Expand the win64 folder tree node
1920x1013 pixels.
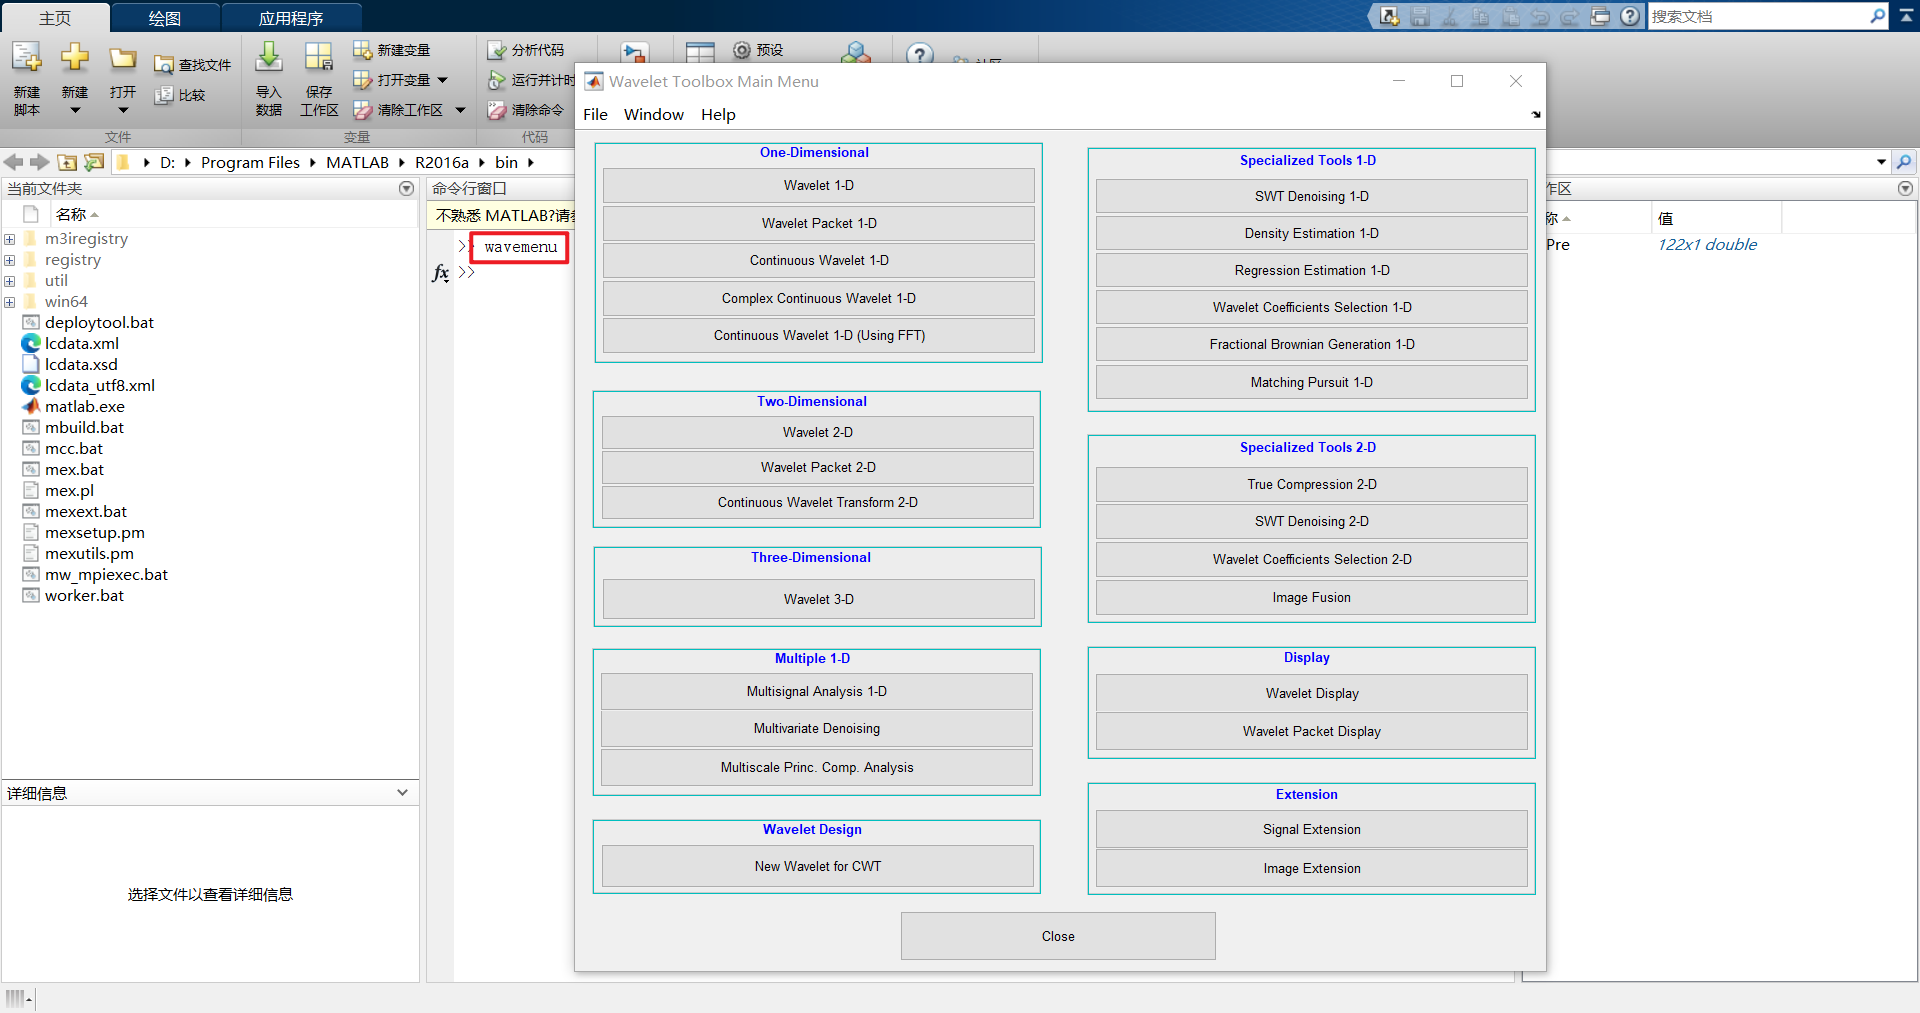click(x=10, y=302)
